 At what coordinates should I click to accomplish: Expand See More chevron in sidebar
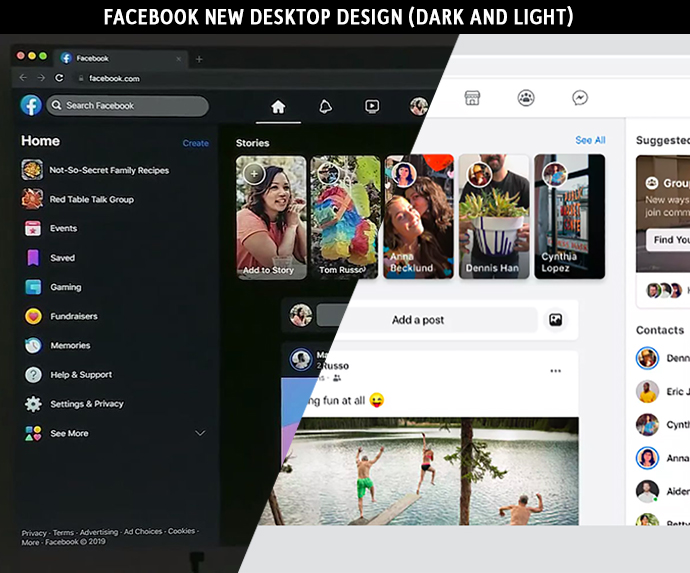(200, 433)
